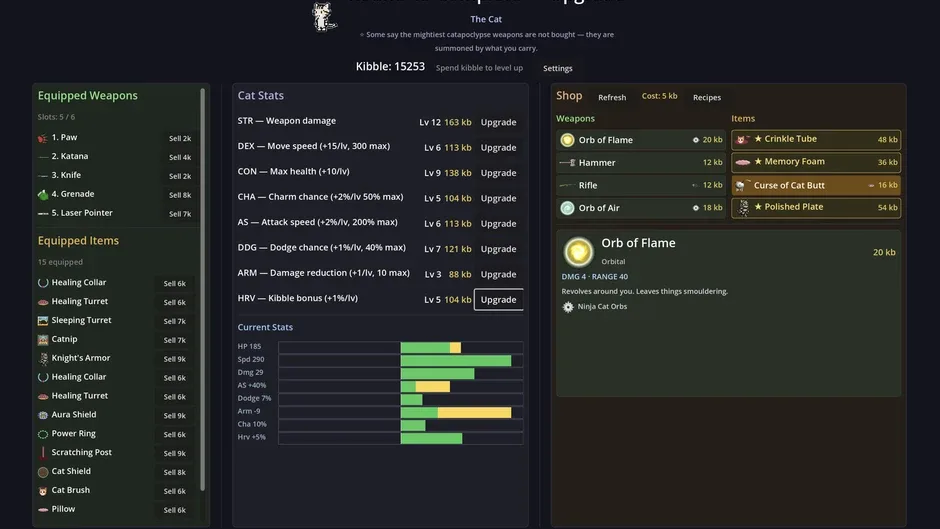Sell the Knight's Armor item
Image resolution: width=940 pixels, height=529 pixels.
[x=174, y=359]
